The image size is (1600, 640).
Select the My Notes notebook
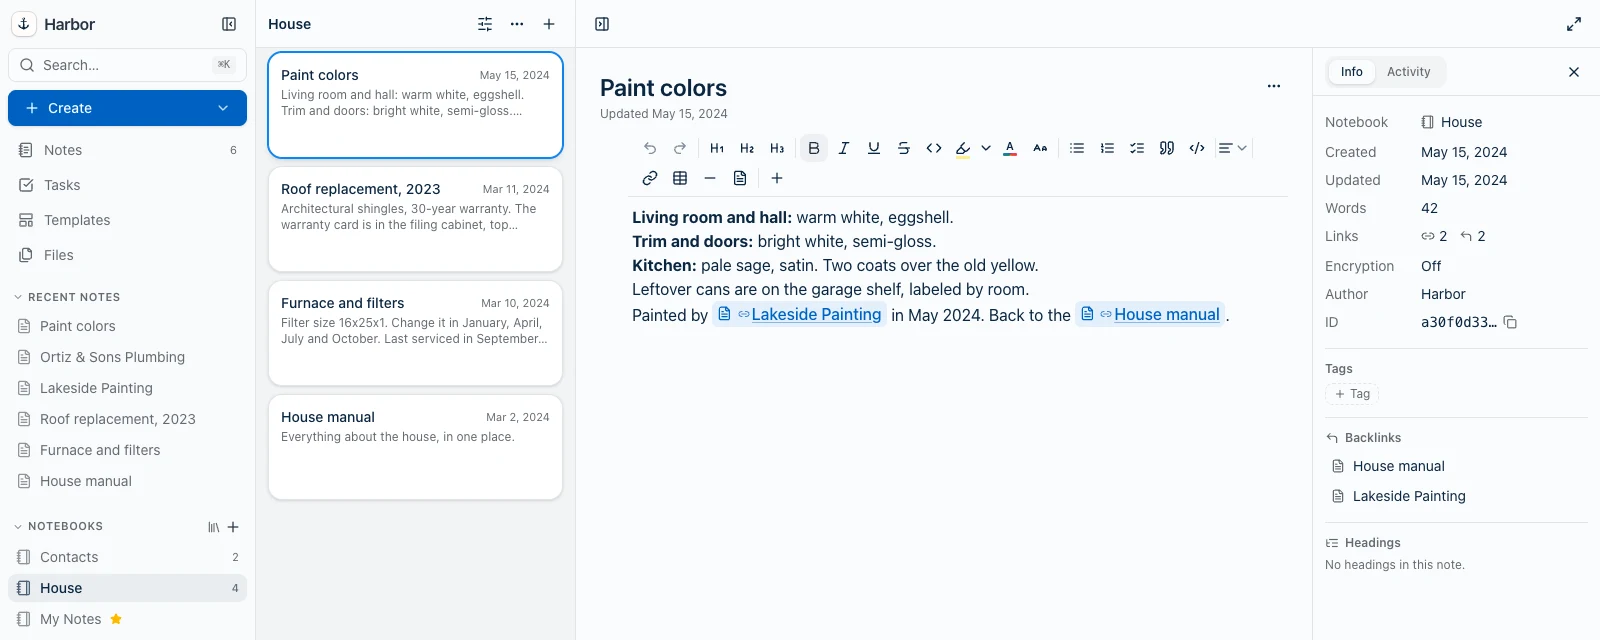pos(128,619)
